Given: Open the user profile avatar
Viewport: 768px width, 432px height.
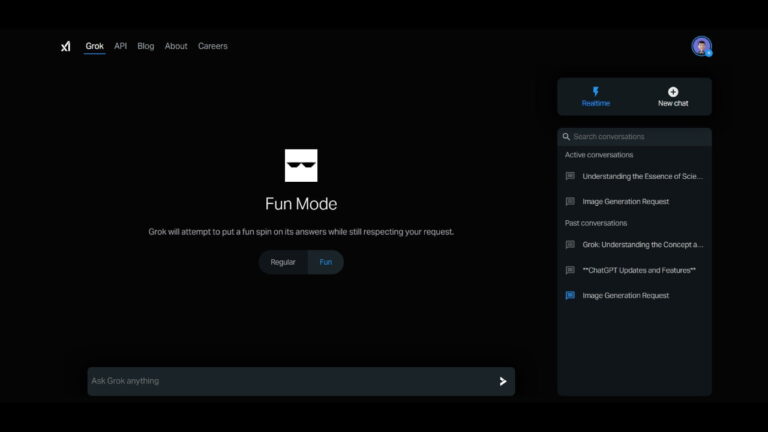Looking at the screenshot, I should [x=701, y=46].
